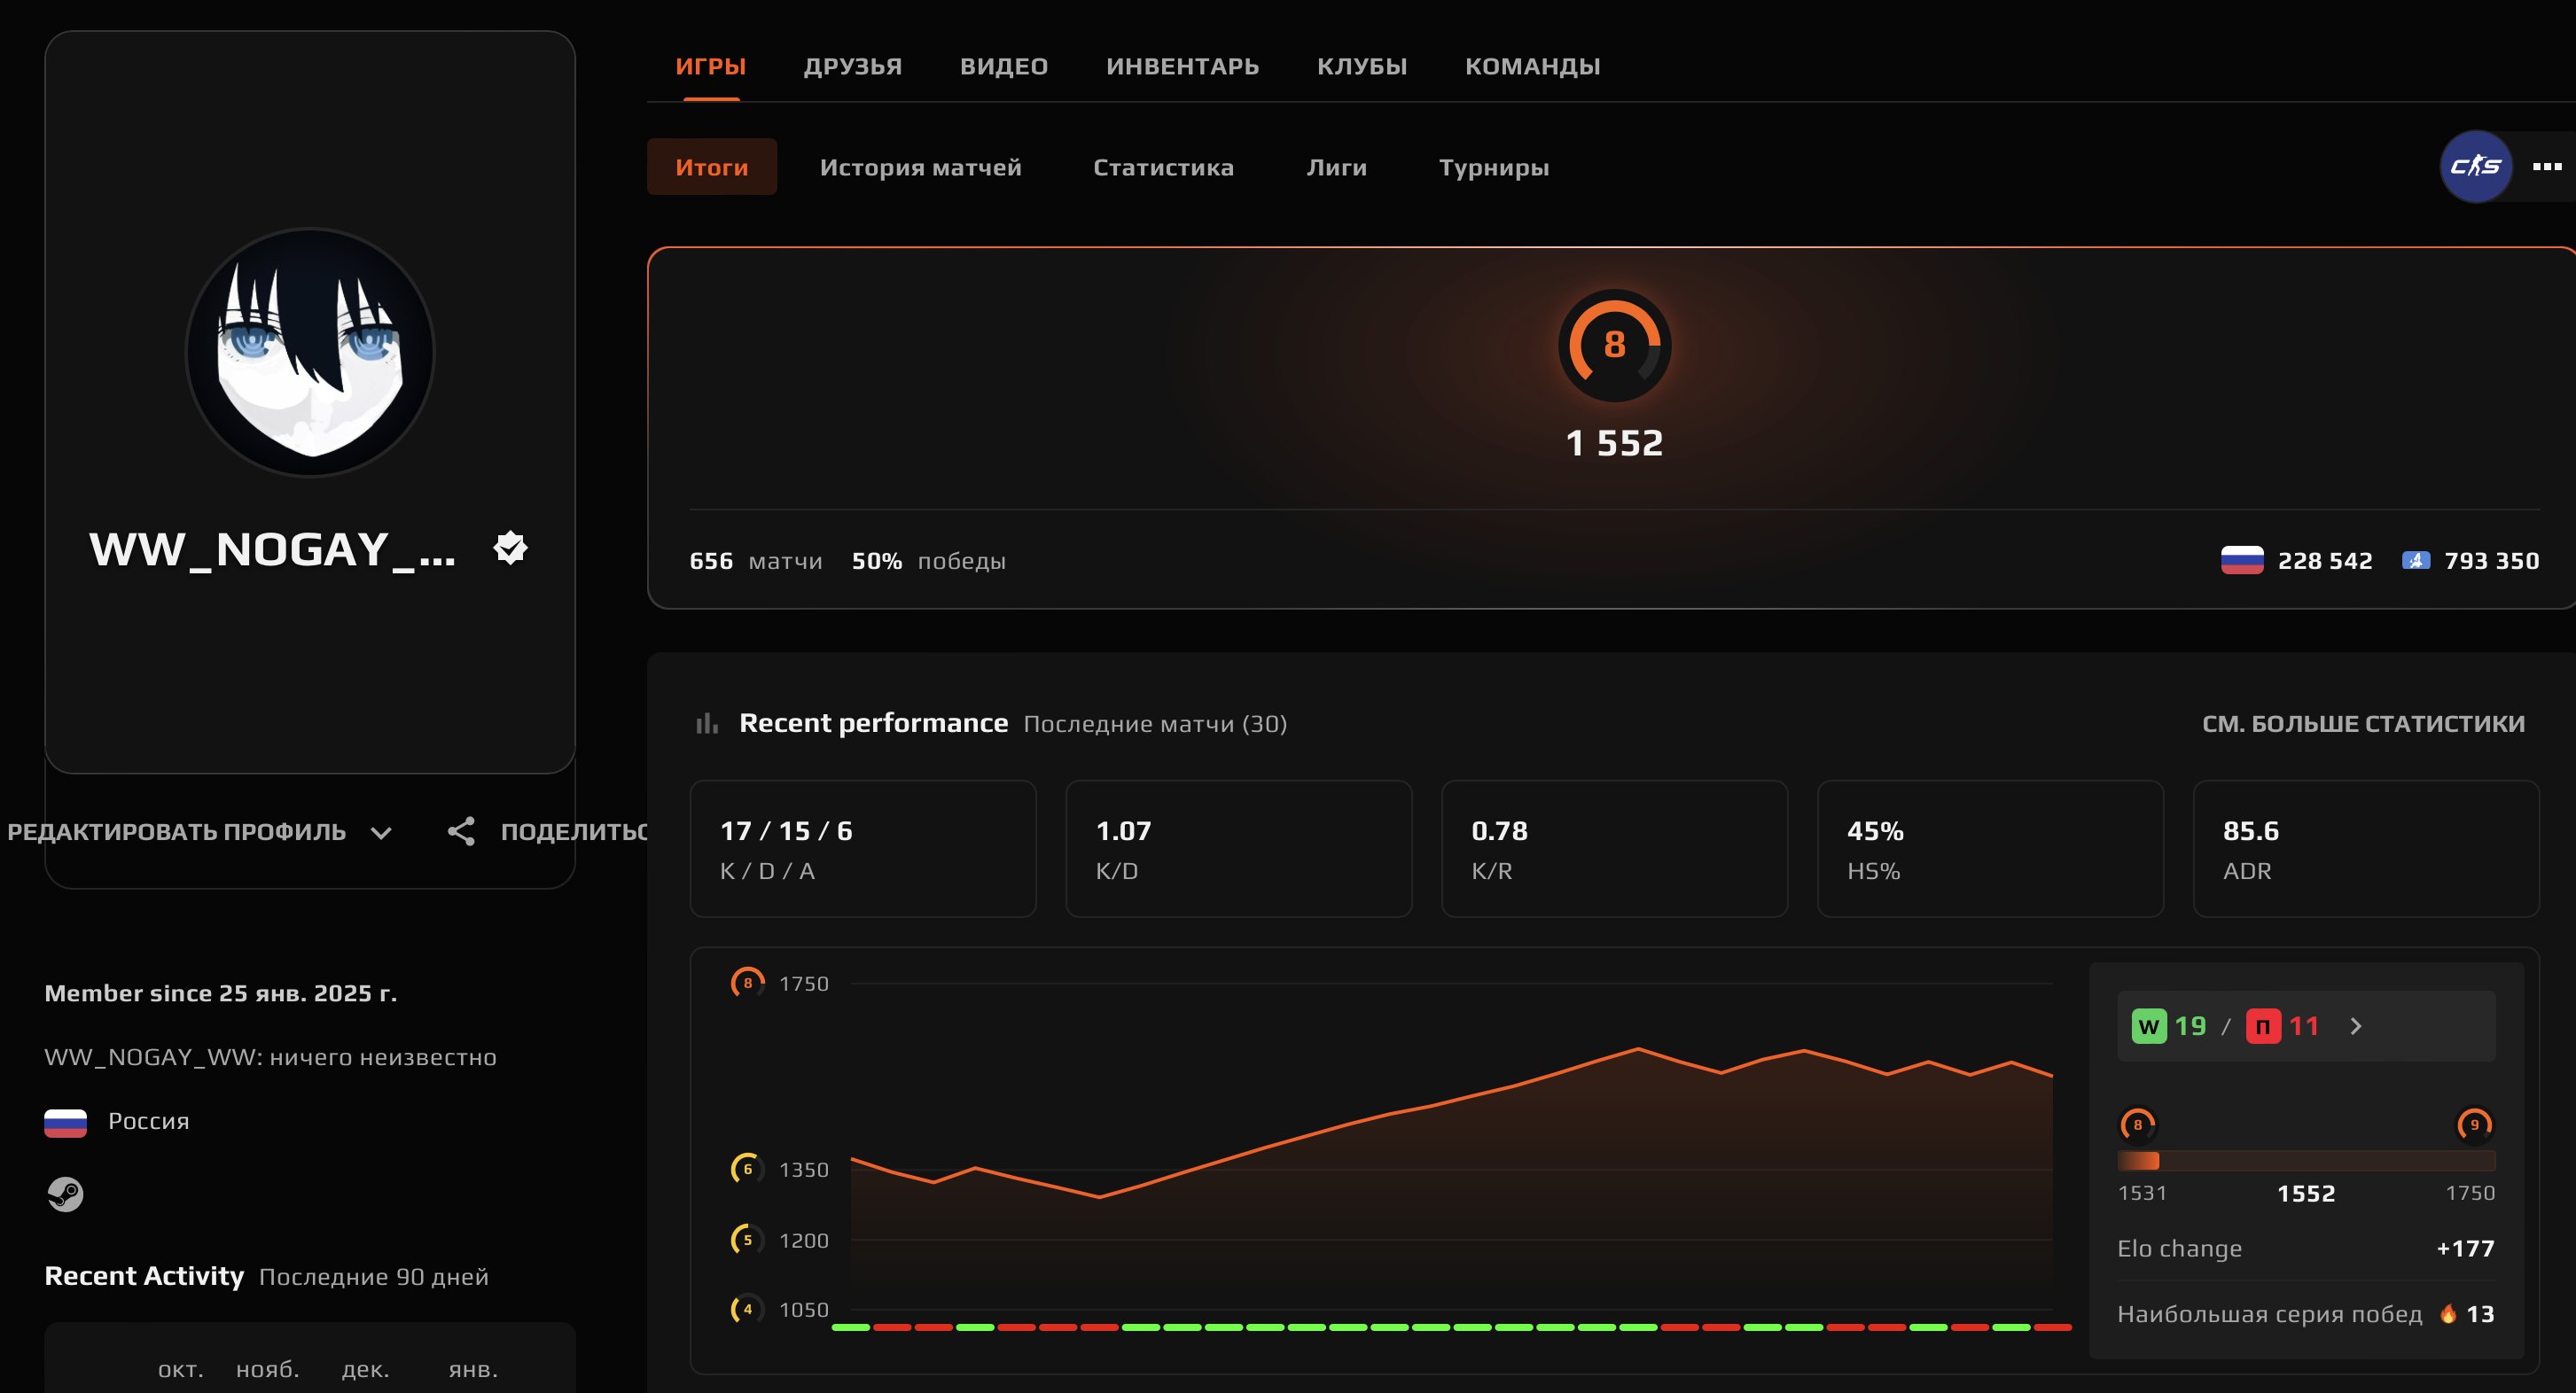Screen dimensions: 2576x1393
Task: Click the verified badge beside username
Action: click(510, 548)
